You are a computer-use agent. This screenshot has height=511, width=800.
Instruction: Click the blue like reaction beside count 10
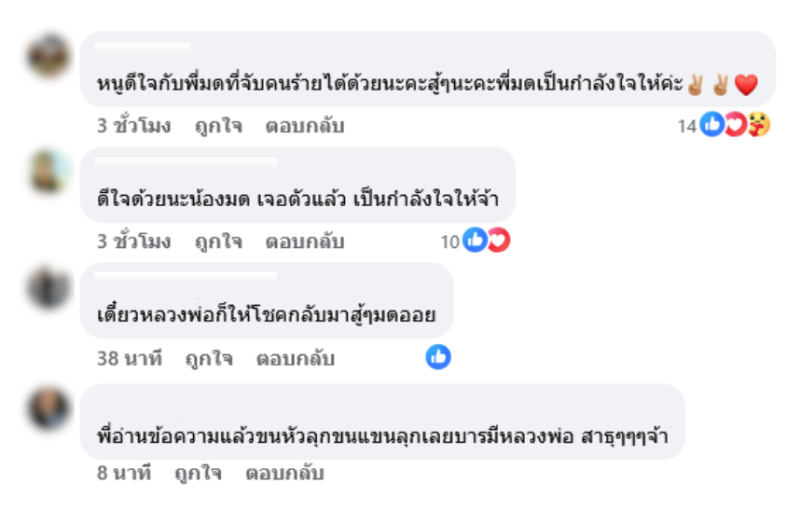tap(475, 241)
